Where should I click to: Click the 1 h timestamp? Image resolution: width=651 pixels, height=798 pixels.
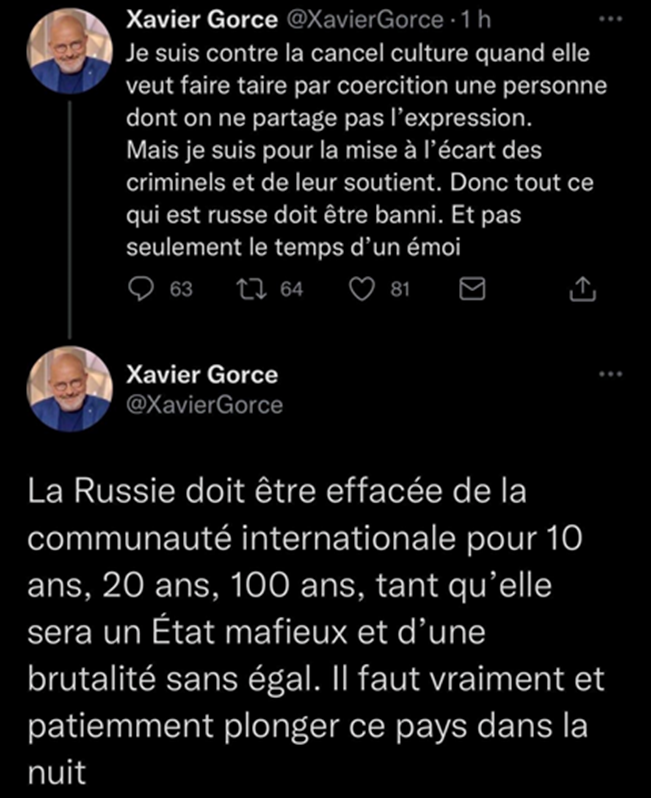pyautogui.click(x=475, y=20)
